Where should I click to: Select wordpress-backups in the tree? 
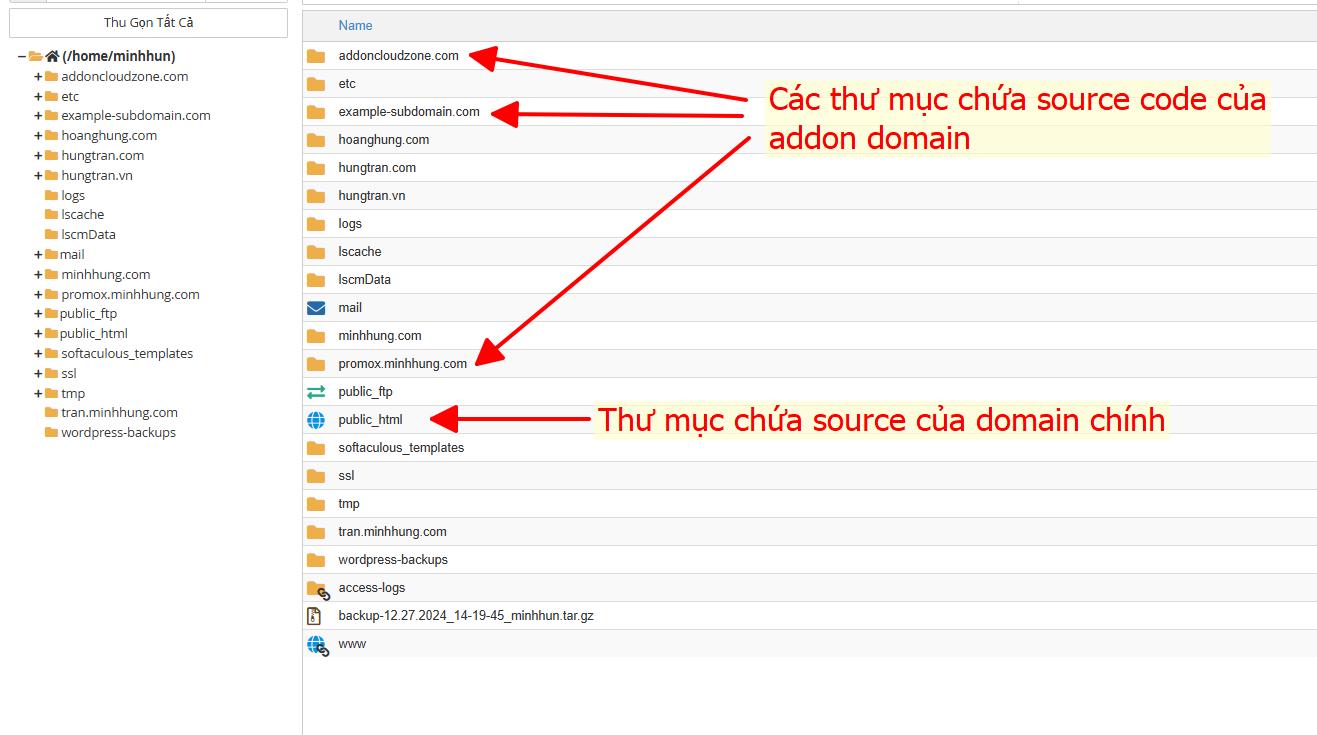[x=118, y=433]
